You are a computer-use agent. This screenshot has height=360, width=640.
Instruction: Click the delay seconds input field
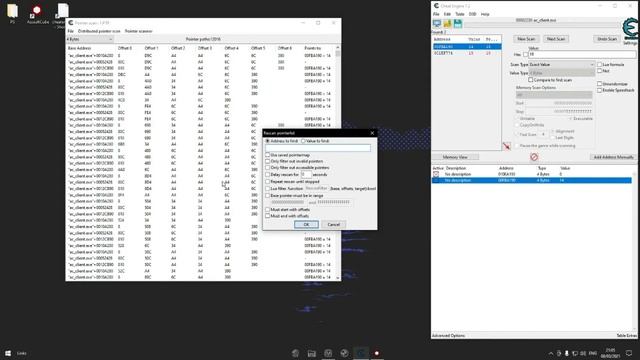306,175
